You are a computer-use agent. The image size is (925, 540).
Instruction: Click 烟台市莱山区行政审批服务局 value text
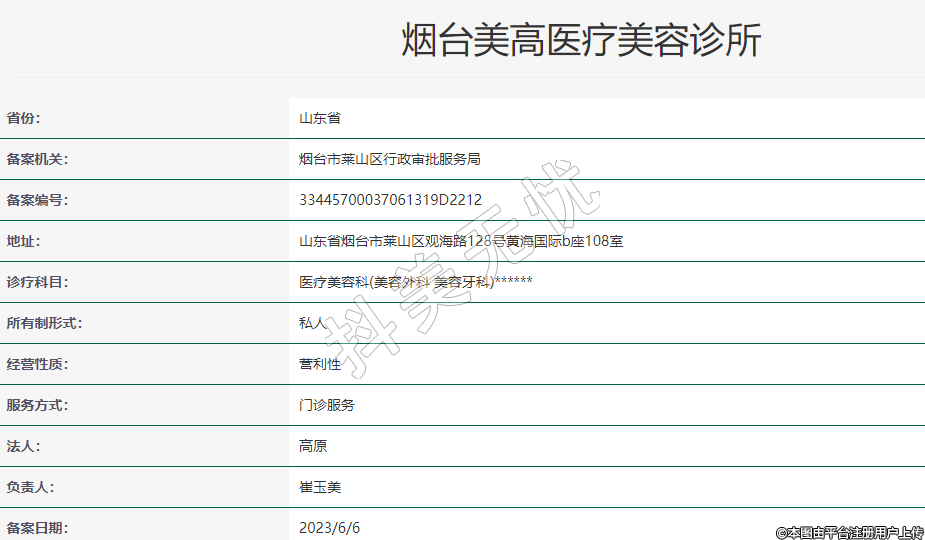[390, 159]
